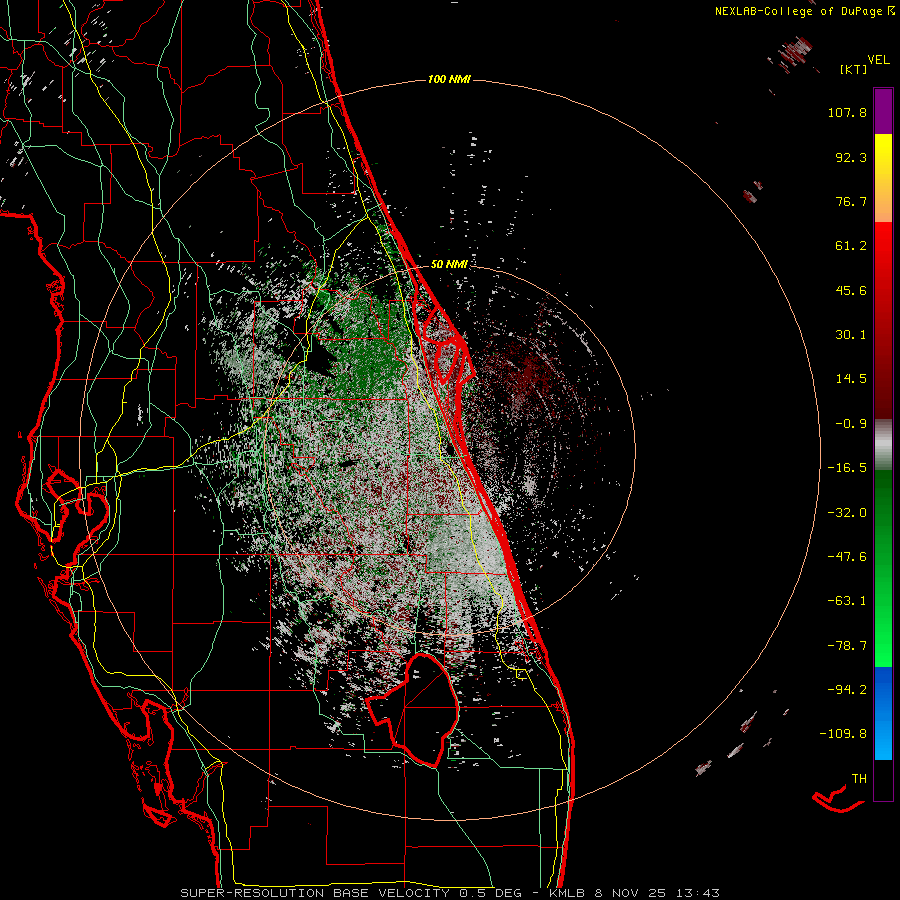Click the TH legend label

(859, 779)
